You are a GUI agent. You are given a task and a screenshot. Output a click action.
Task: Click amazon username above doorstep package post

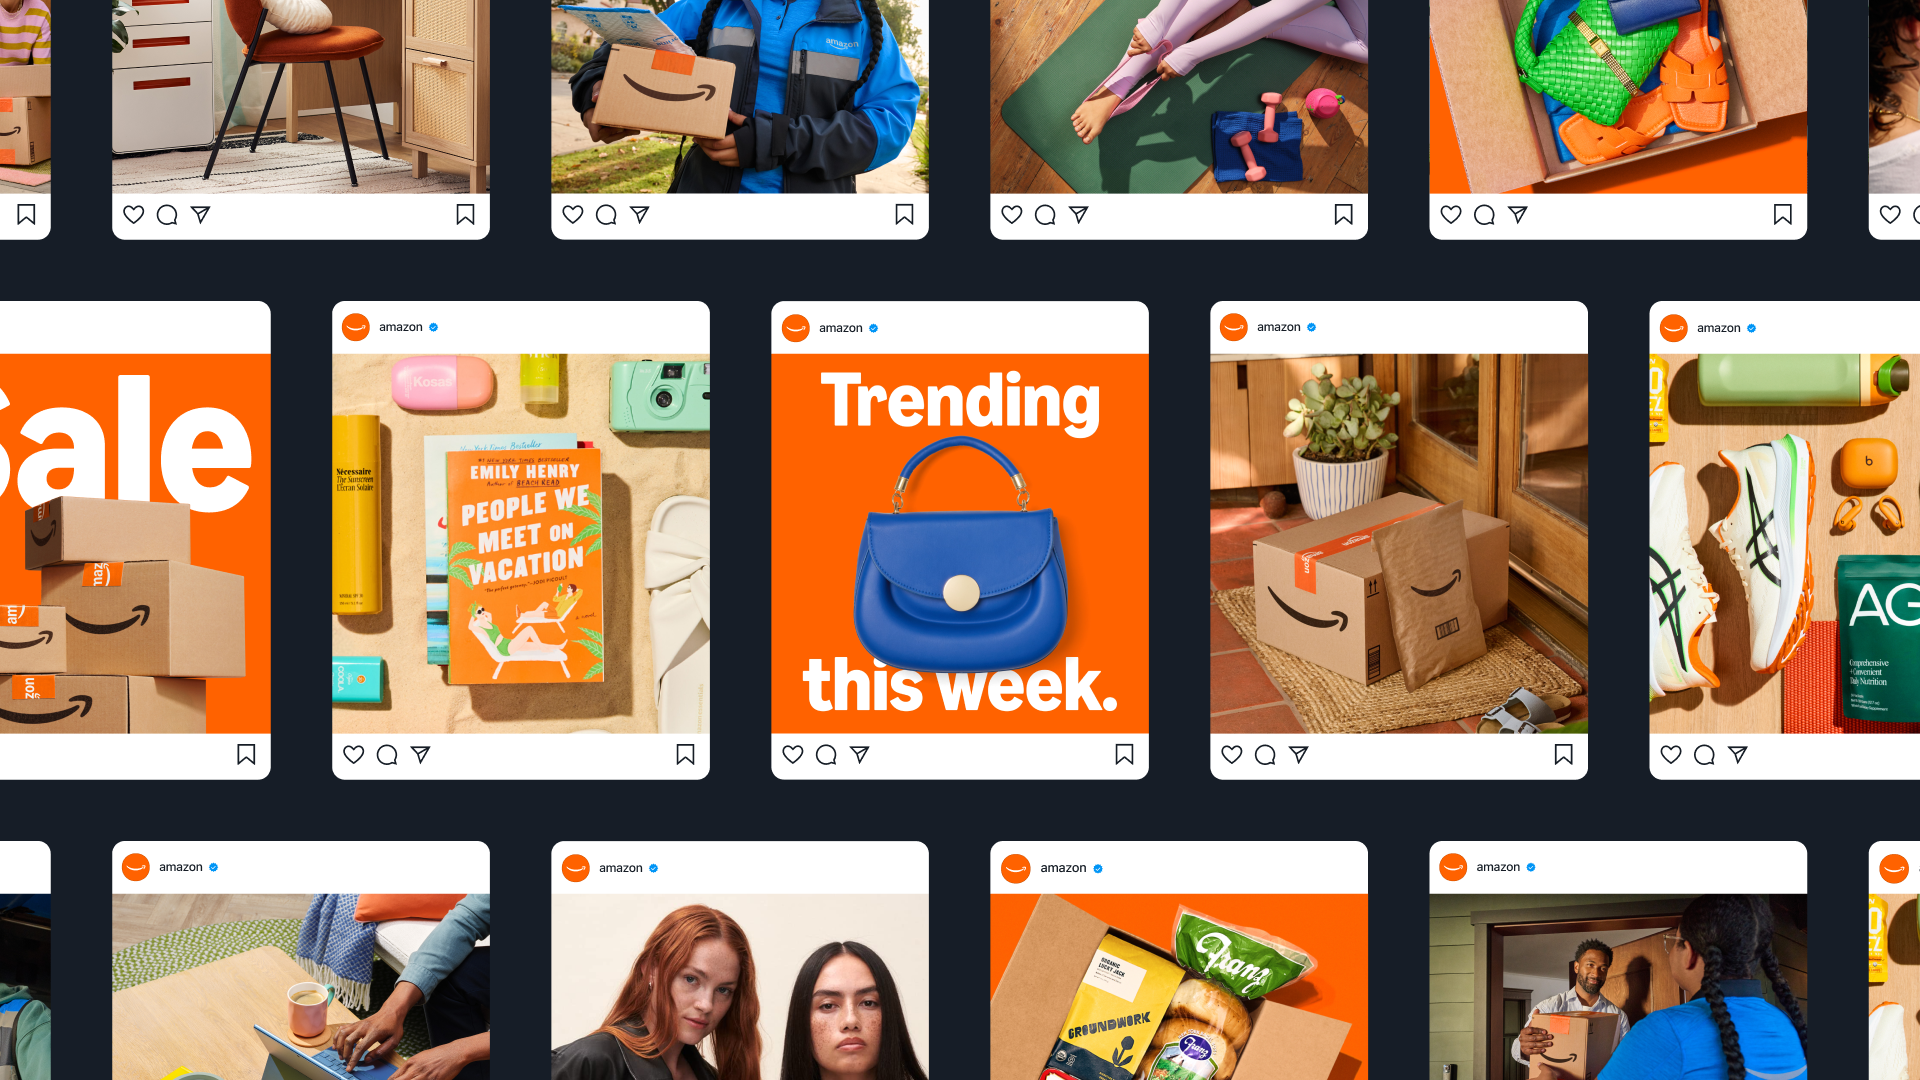point(1278,327)
